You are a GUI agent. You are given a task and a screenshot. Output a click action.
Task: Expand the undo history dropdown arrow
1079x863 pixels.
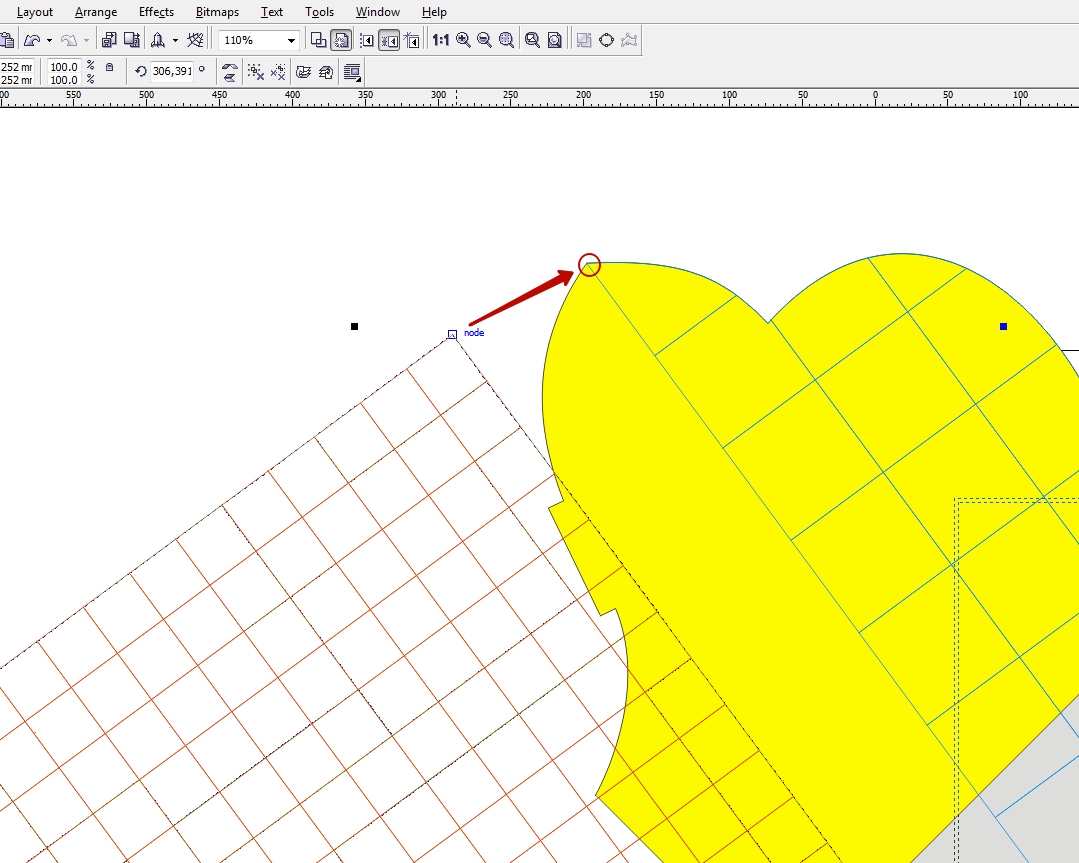coord(49,41)
